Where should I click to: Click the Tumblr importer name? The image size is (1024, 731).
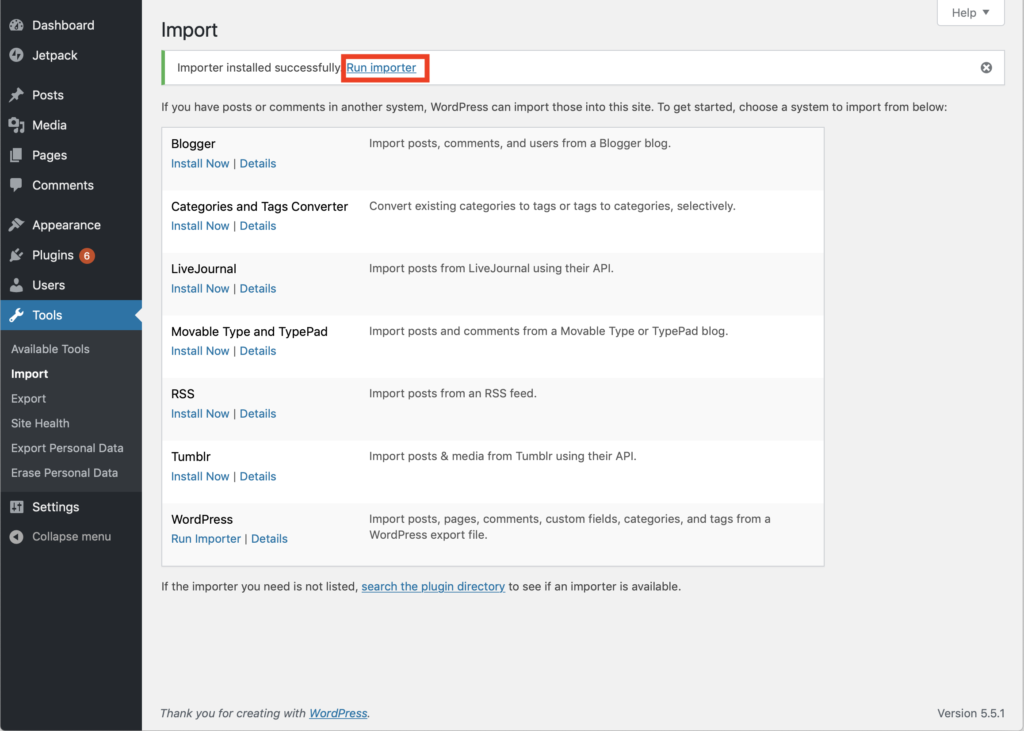[x=191, y=457]
